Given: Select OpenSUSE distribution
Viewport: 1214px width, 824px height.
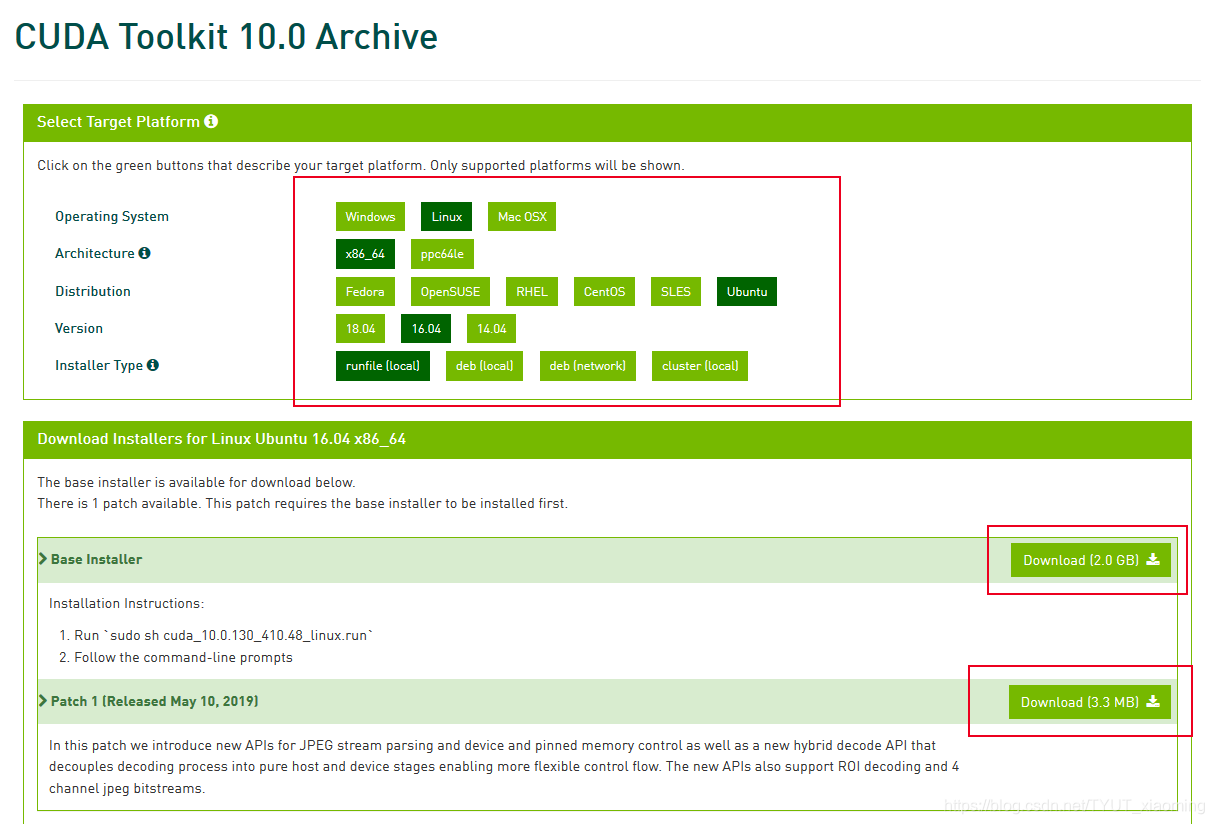Looking at the screenshot, I should (450, 292).
